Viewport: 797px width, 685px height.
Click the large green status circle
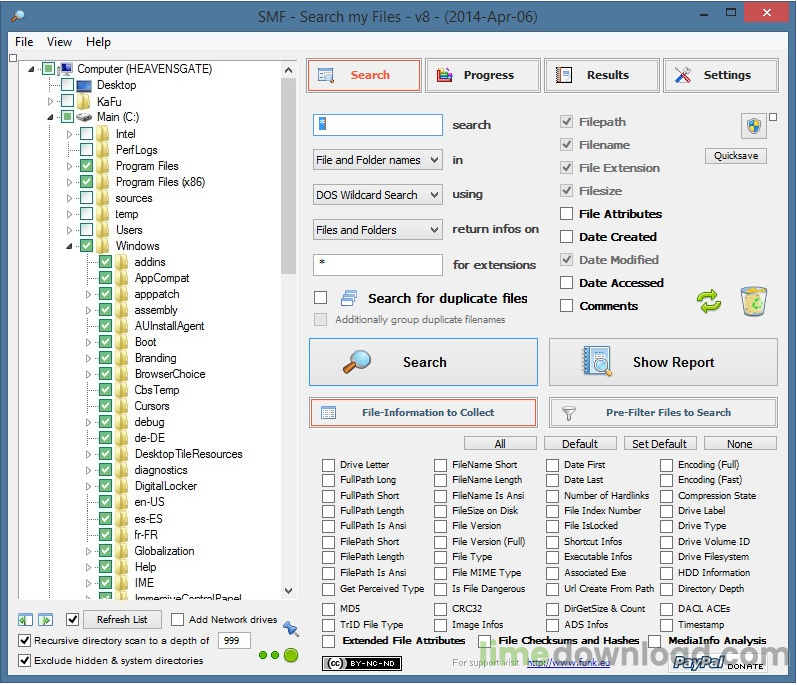coord(291,655)
